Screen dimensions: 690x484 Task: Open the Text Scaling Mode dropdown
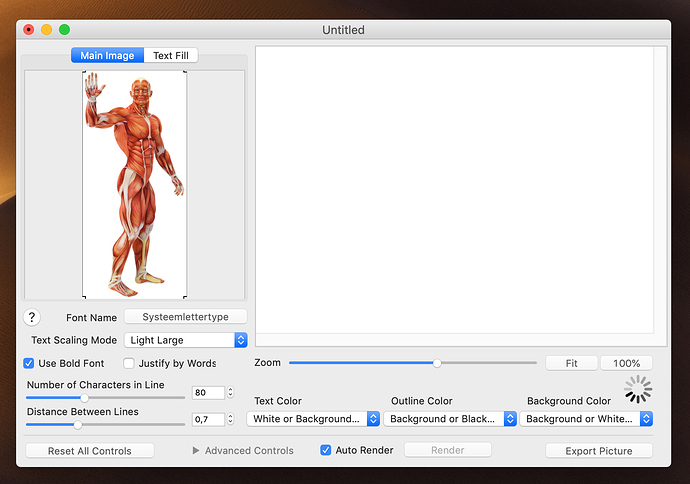coord(185,340)
